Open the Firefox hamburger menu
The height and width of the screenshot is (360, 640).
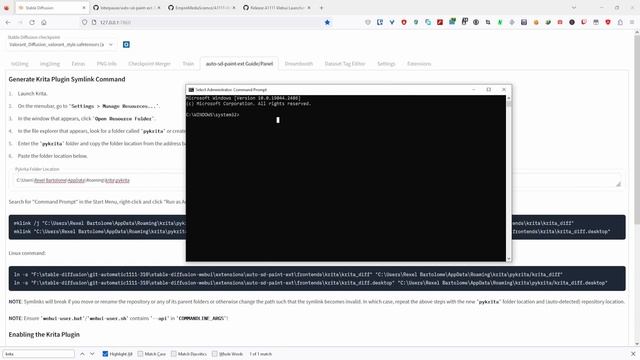632,22
